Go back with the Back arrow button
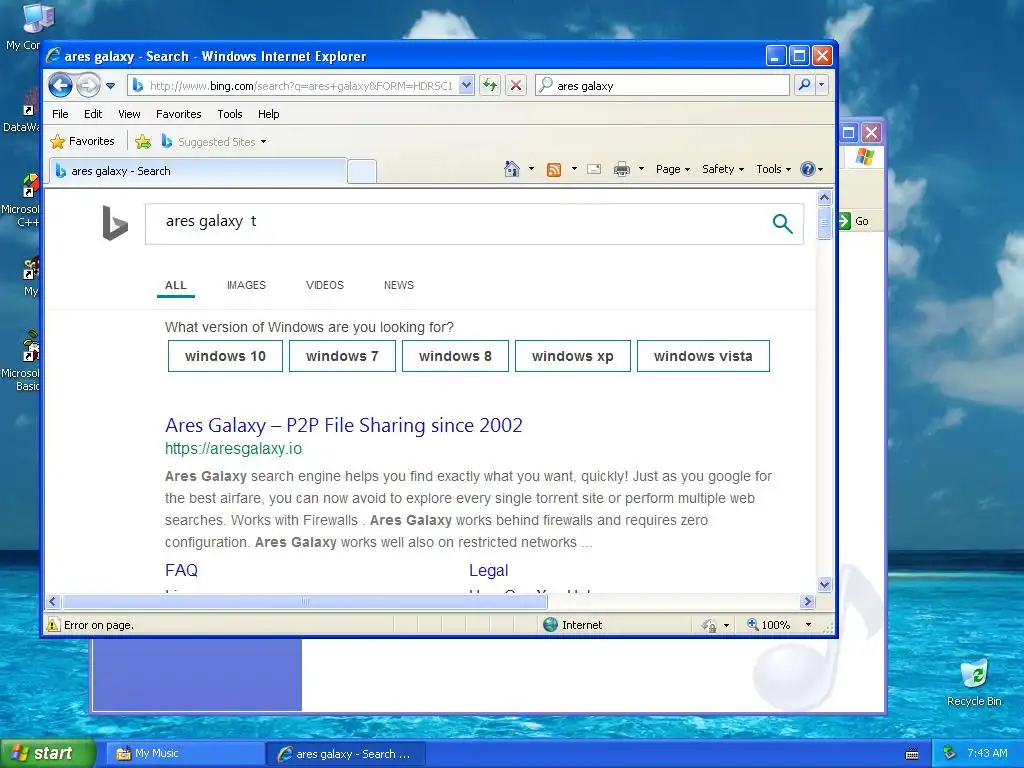 61,85
